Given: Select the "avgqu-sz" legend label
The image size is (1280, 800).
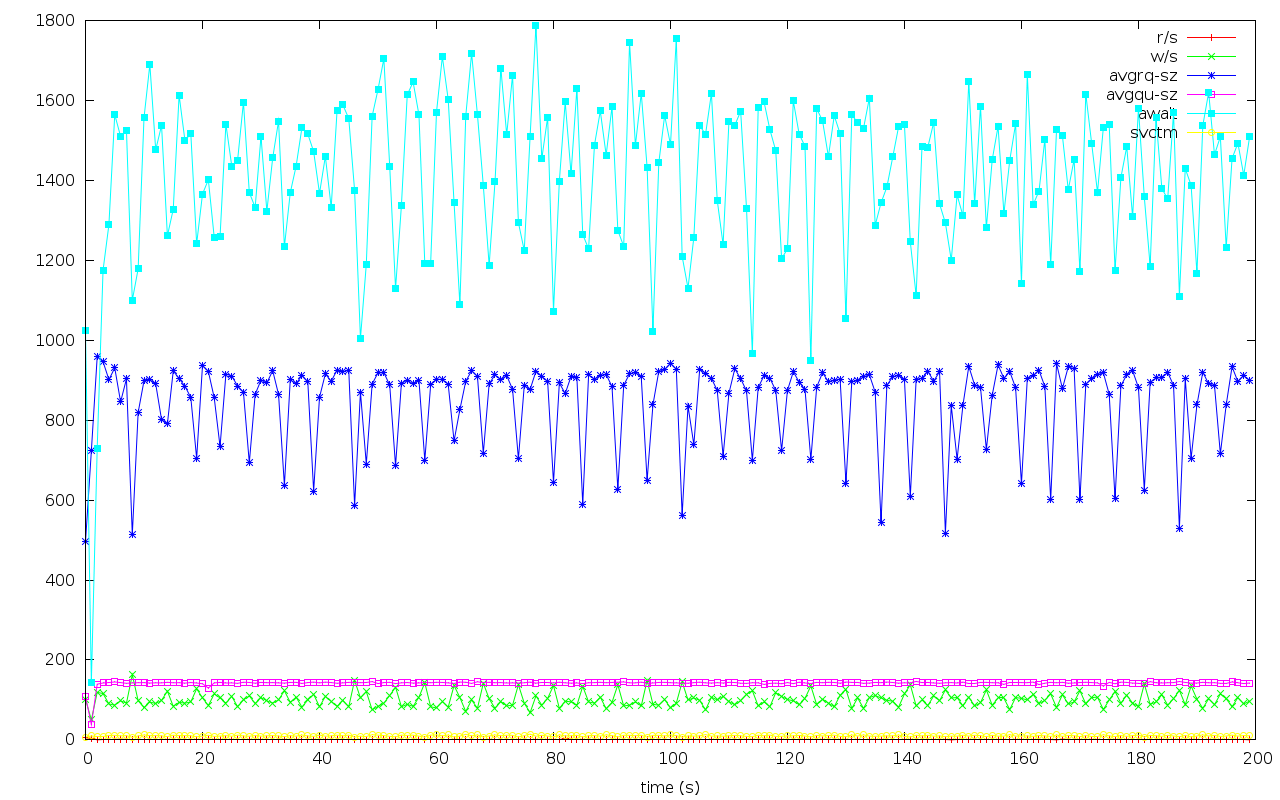Looking at the screenshot, I should click(x=1142, y=95).
